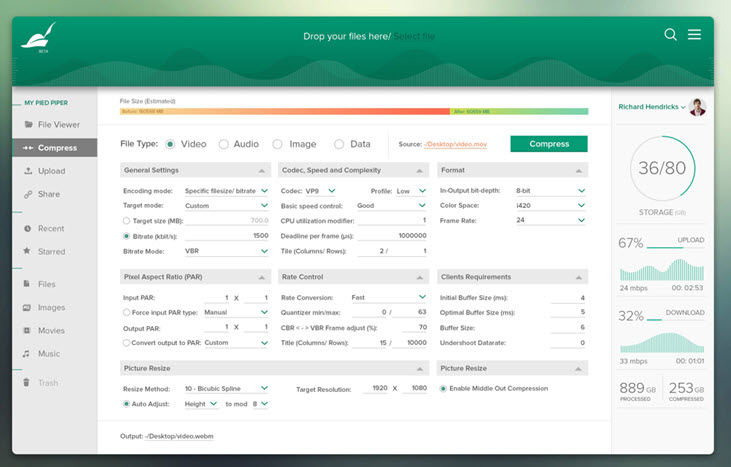Select the Audio file type radio button

coord(223,144)
